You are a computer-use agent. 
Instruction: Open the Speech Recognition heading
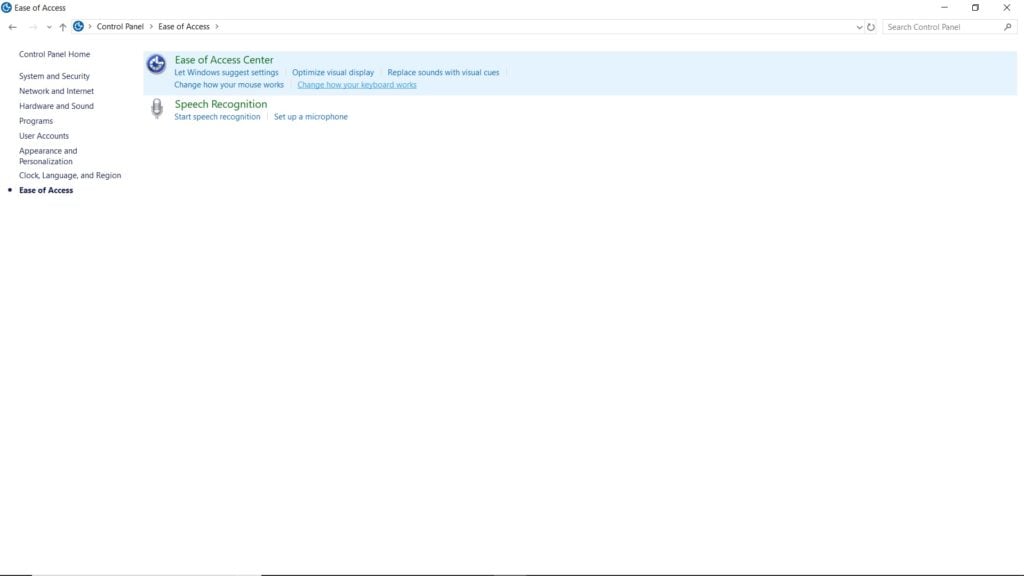point(221,104)
